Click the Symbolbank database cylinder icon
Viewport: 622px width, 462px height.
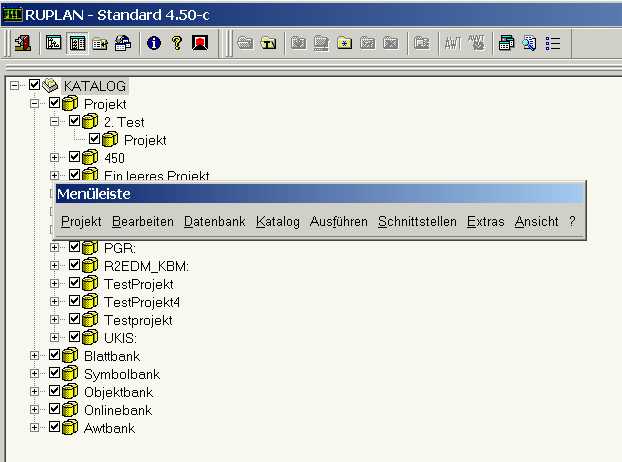70,373
